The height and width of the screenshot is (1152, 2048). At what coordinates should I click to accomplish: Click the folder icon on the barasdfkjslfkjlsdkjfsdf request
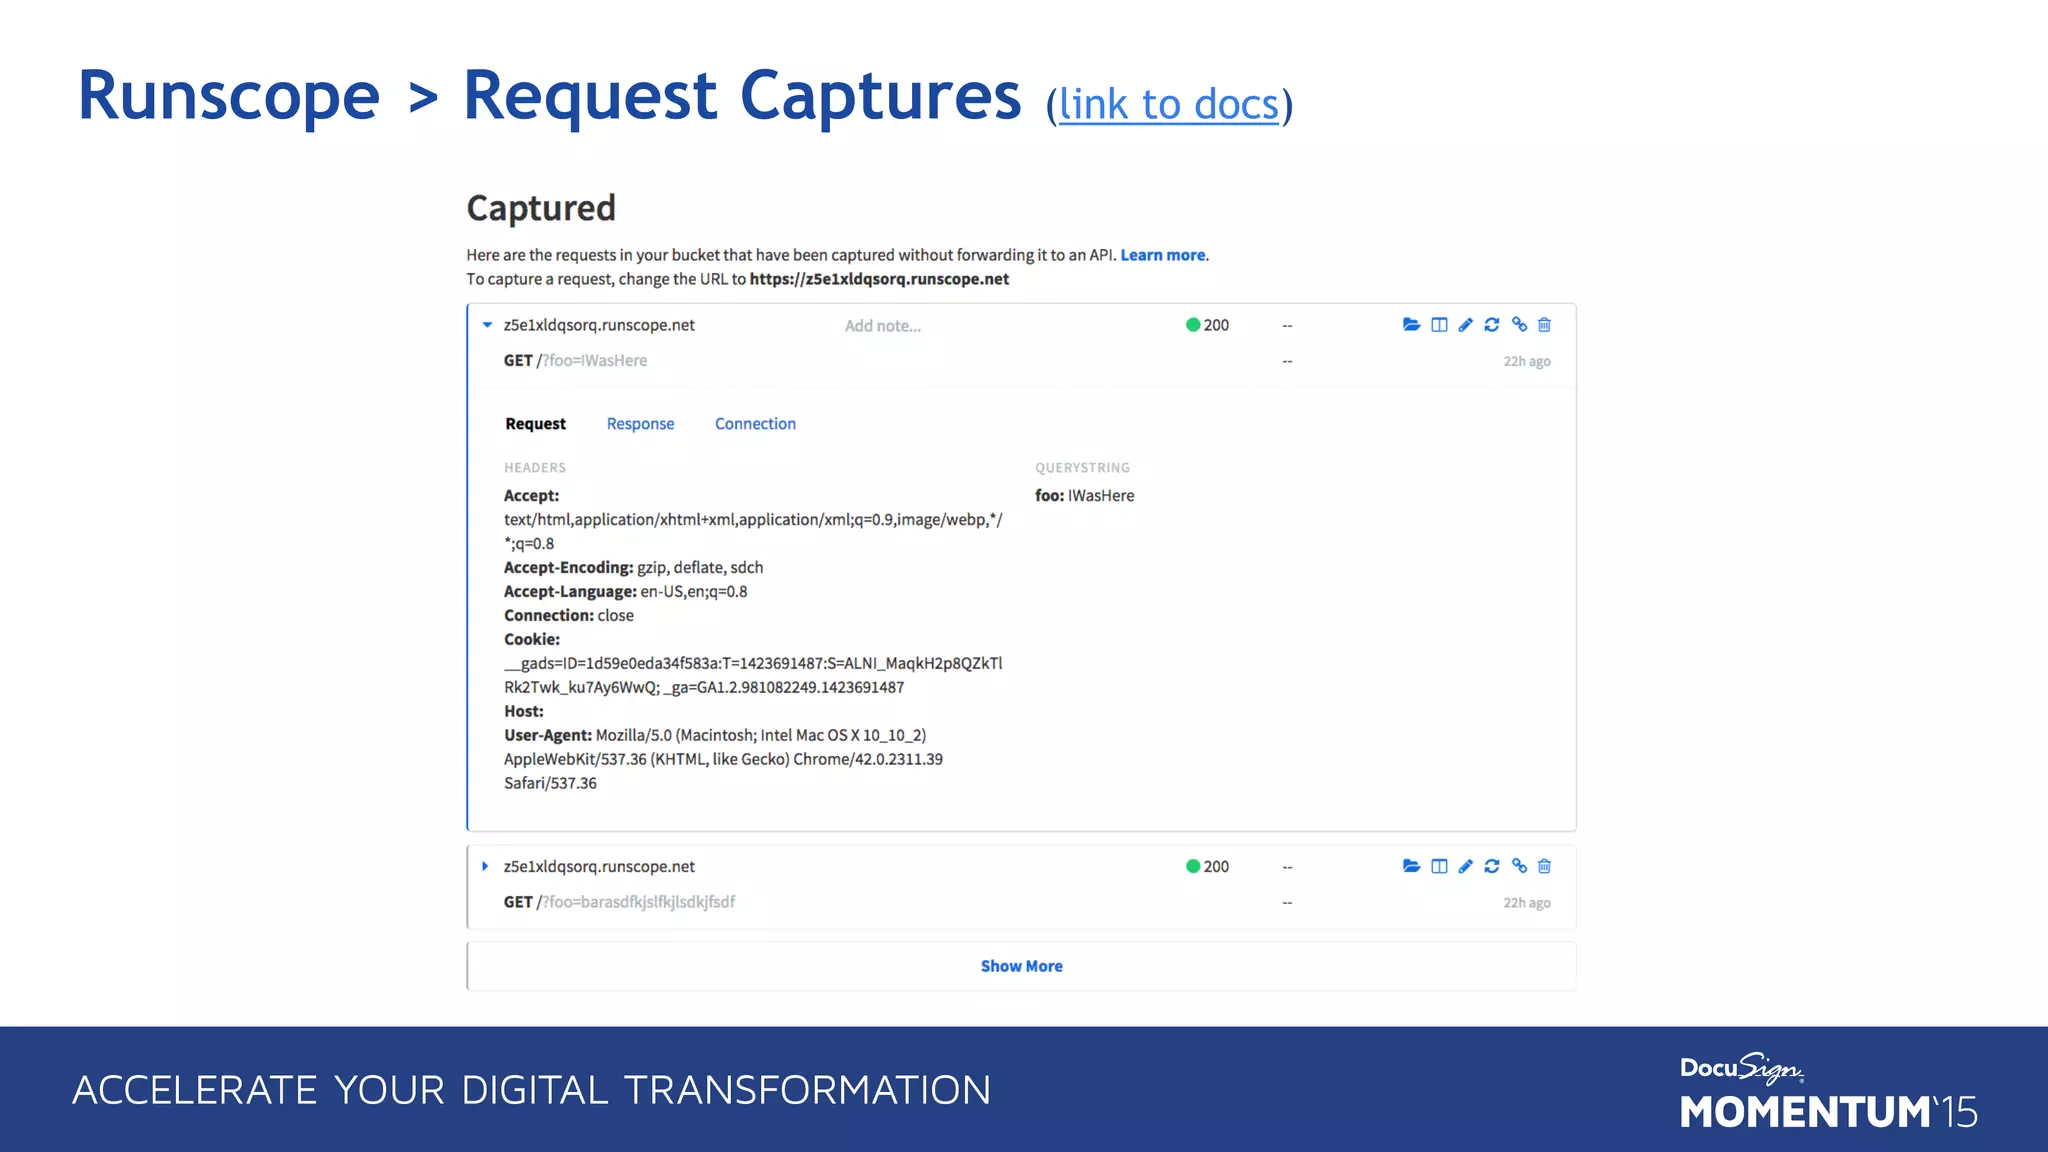1411,866
